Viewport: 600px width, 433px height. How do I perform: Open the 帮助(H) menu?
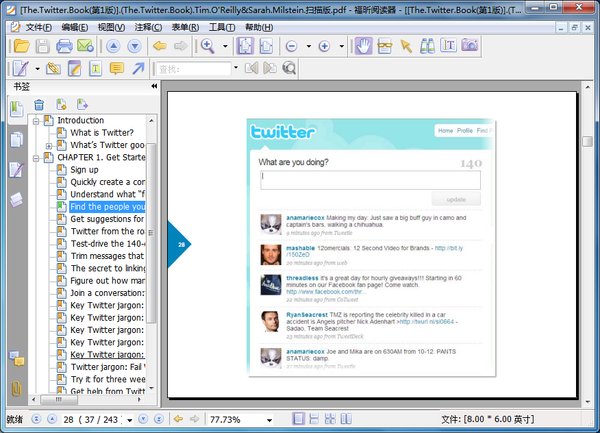259,27
